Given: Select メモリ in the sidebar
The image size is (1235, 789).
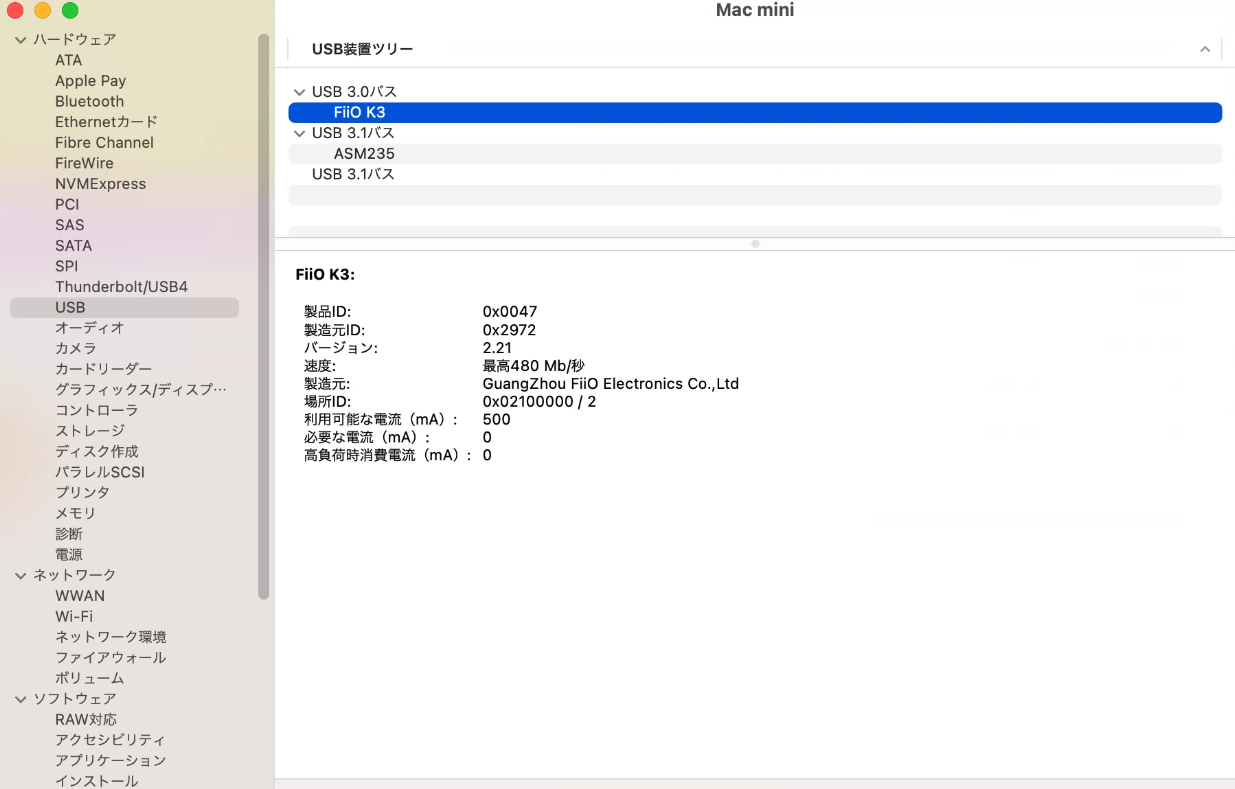Looking at the screenshot, I should tap(76, 513).
